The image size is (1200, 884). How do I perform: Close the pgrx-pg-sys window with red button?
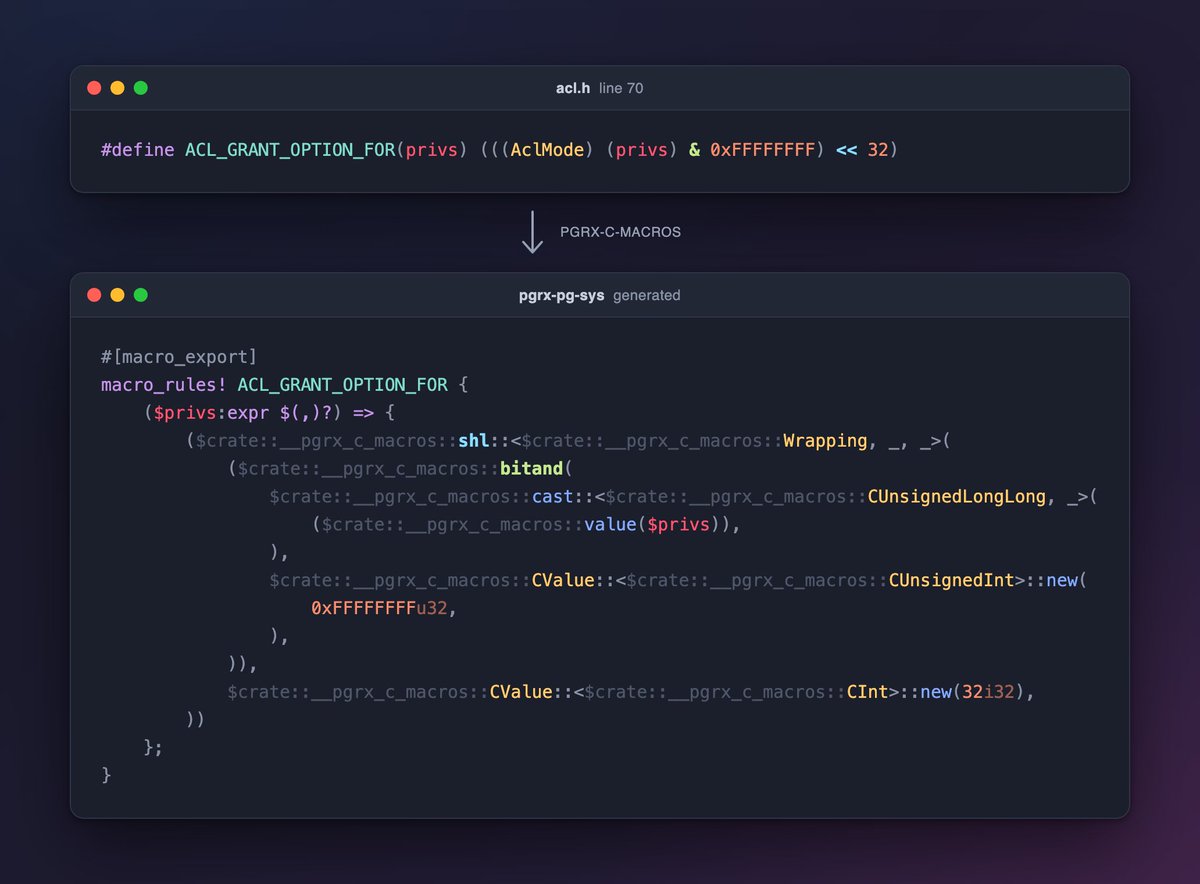click(94, 295)
